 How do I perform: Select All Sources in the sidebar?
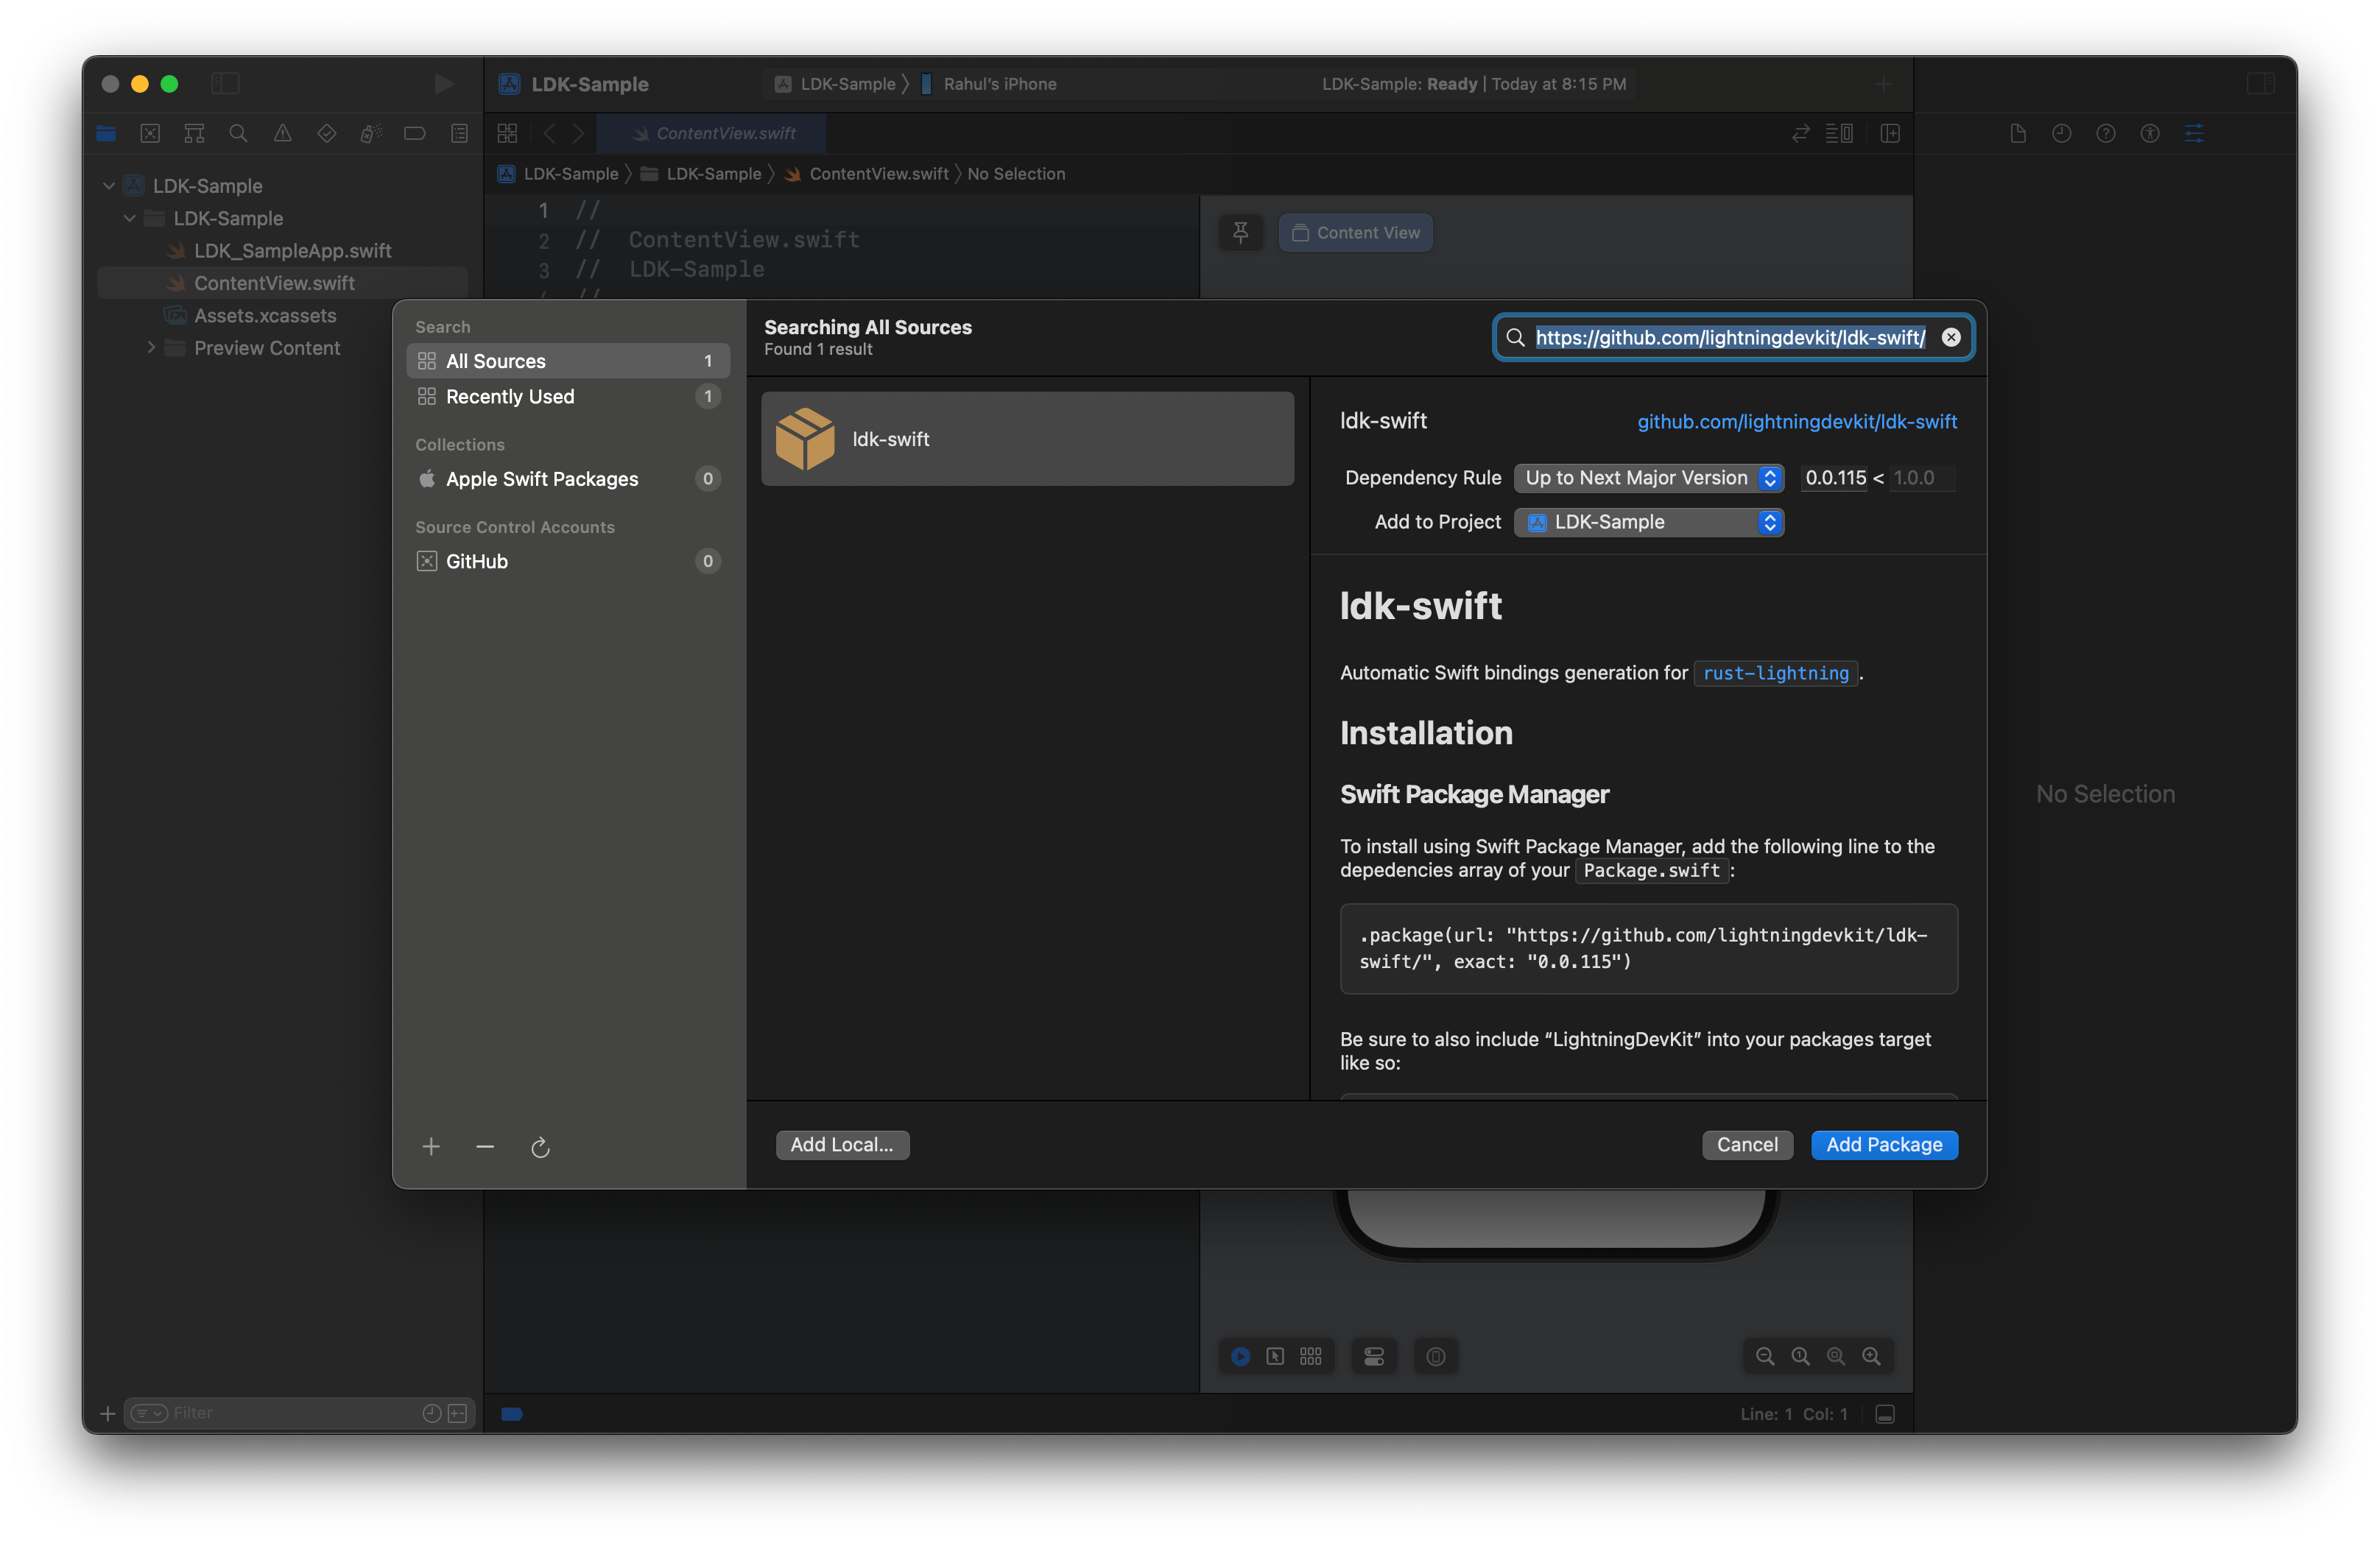tap(568, 361)
